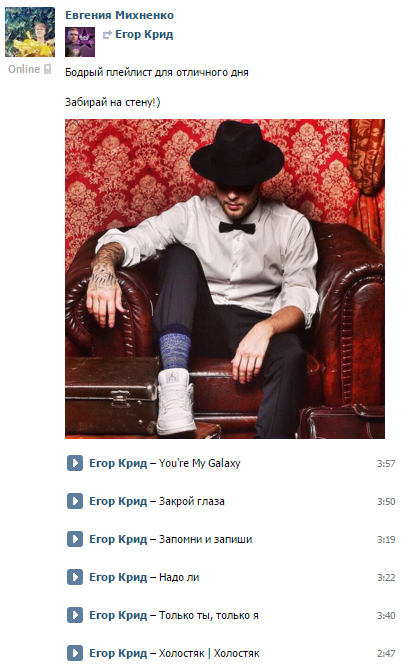This screenshot has height=669, width=412.
Task: Click the song title Только ты, только я
Action: tap(209, 615)
